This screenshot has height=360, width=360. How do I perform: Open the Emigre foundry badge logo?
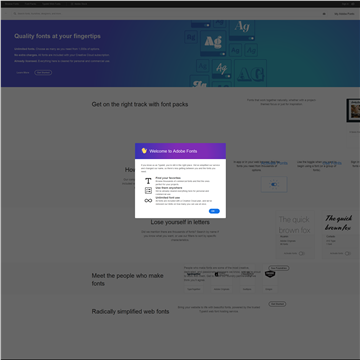click(x=270, y=274)
